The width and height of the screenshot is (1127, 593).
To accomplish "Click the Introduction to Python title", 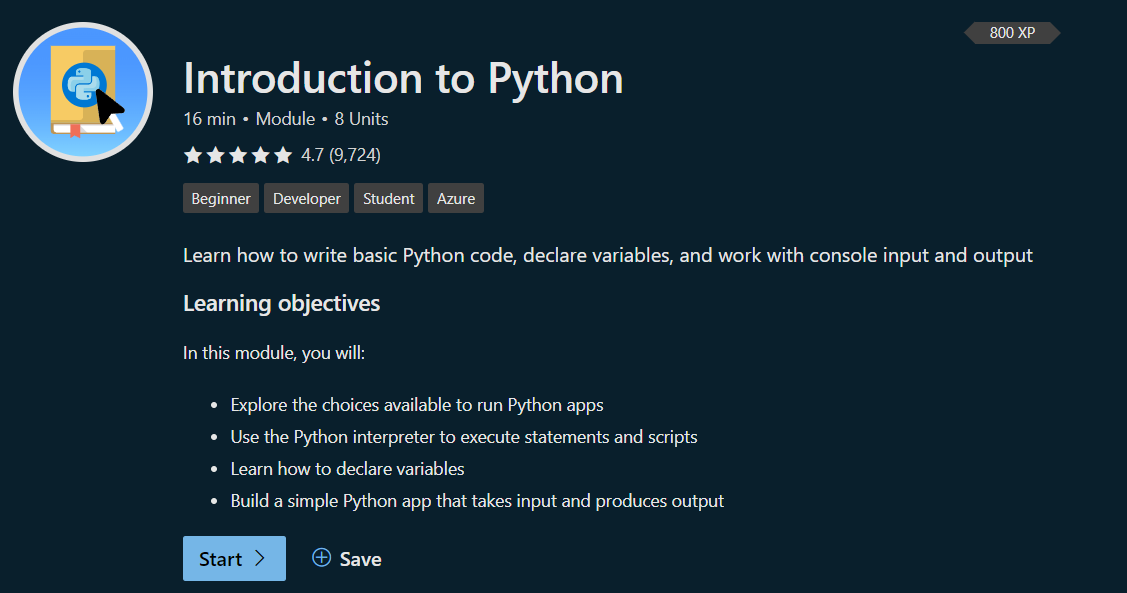I will (403, 79).
